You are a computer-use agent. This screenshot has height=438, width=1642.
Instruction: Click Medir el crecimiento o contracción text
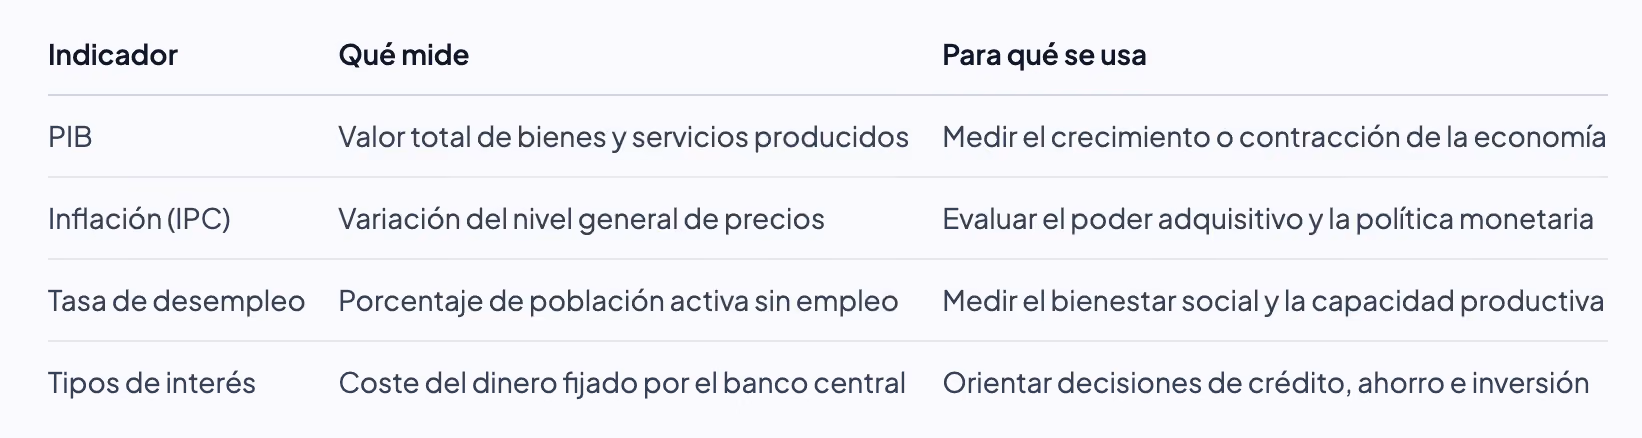[1171, 137]
